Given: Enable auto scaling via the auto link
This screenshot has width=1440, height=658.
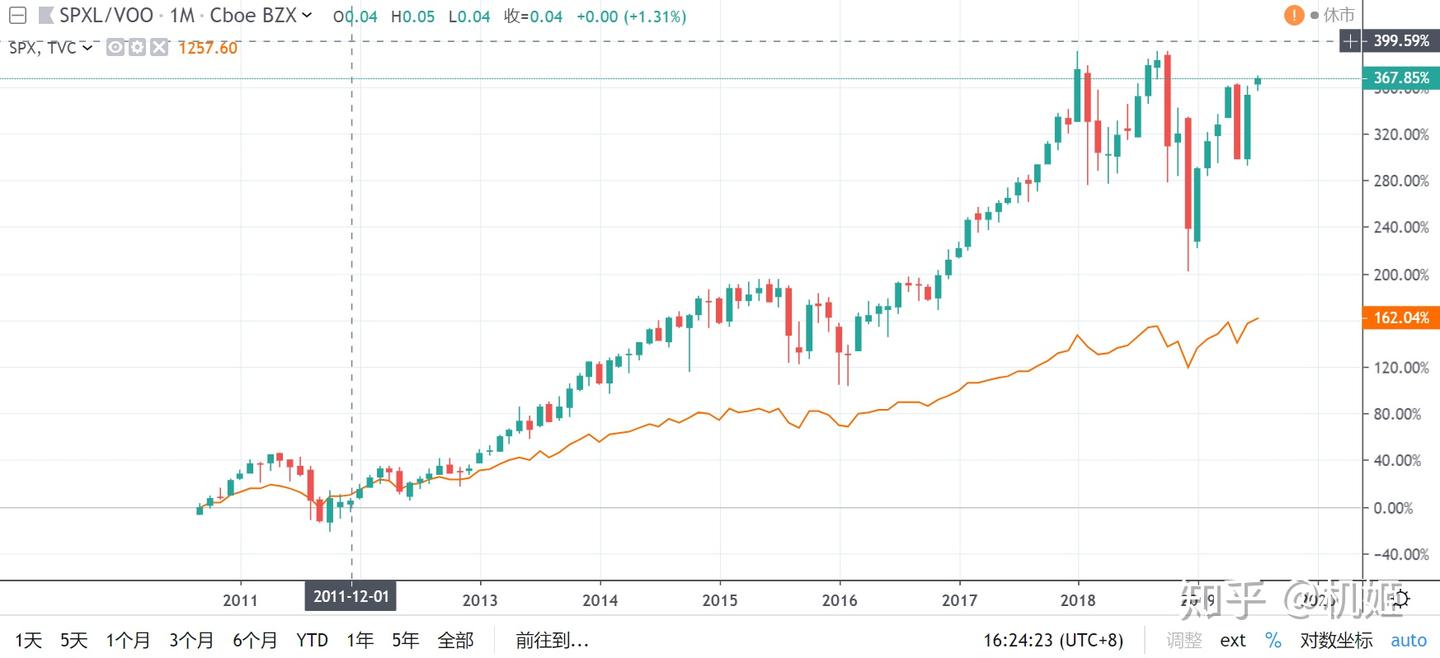Looking at the screenshot, I should pos(1409,640).
